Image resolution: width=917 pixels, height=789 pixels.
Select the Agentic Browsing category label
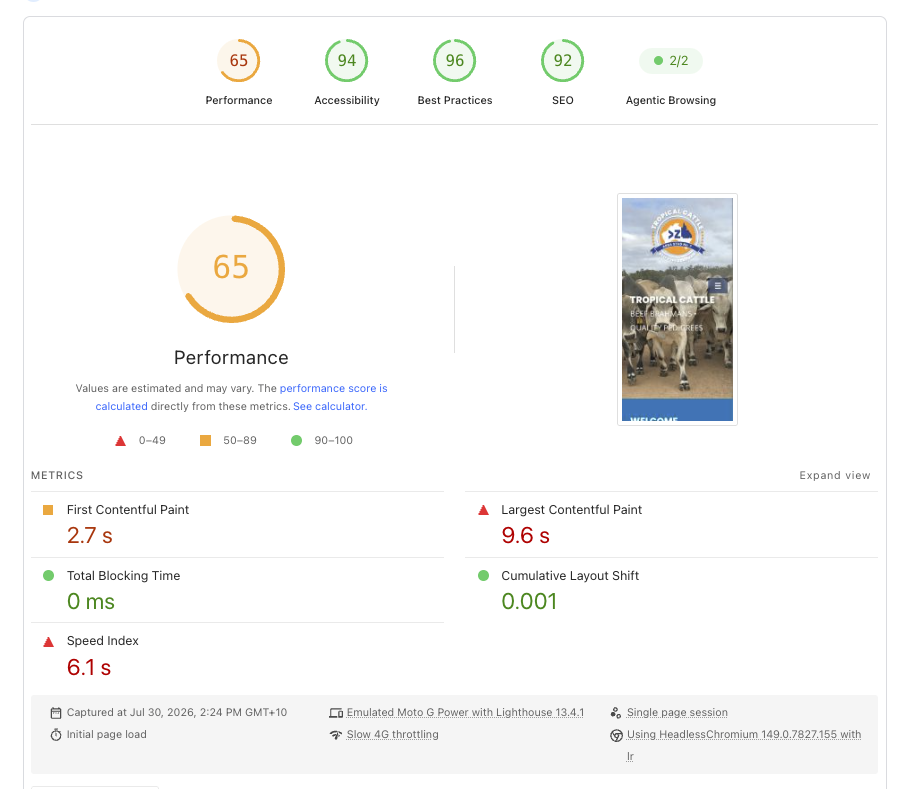pos(671,101)
